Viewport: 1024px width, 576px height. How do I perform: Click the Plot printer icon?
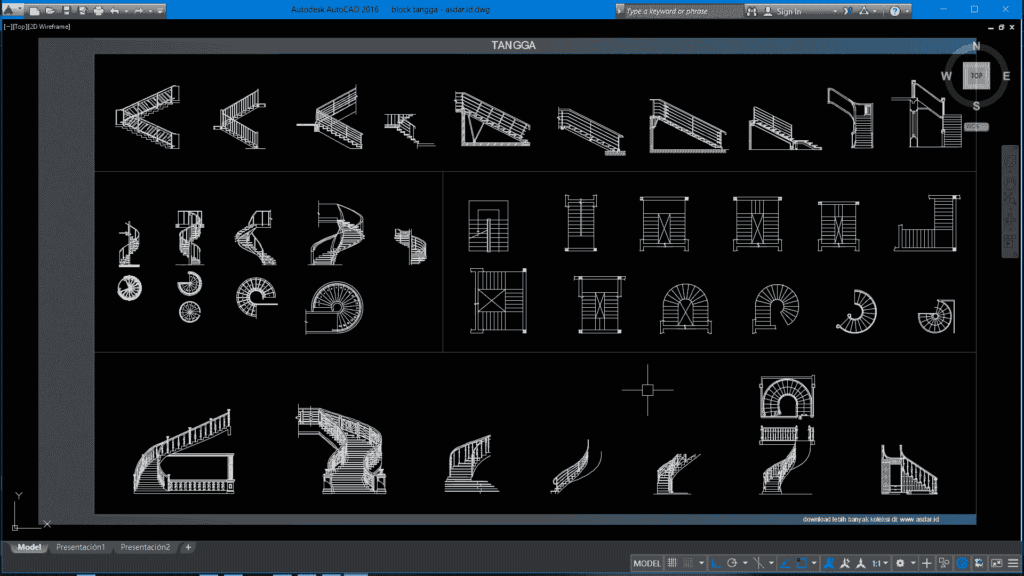[x=98, y=11]
